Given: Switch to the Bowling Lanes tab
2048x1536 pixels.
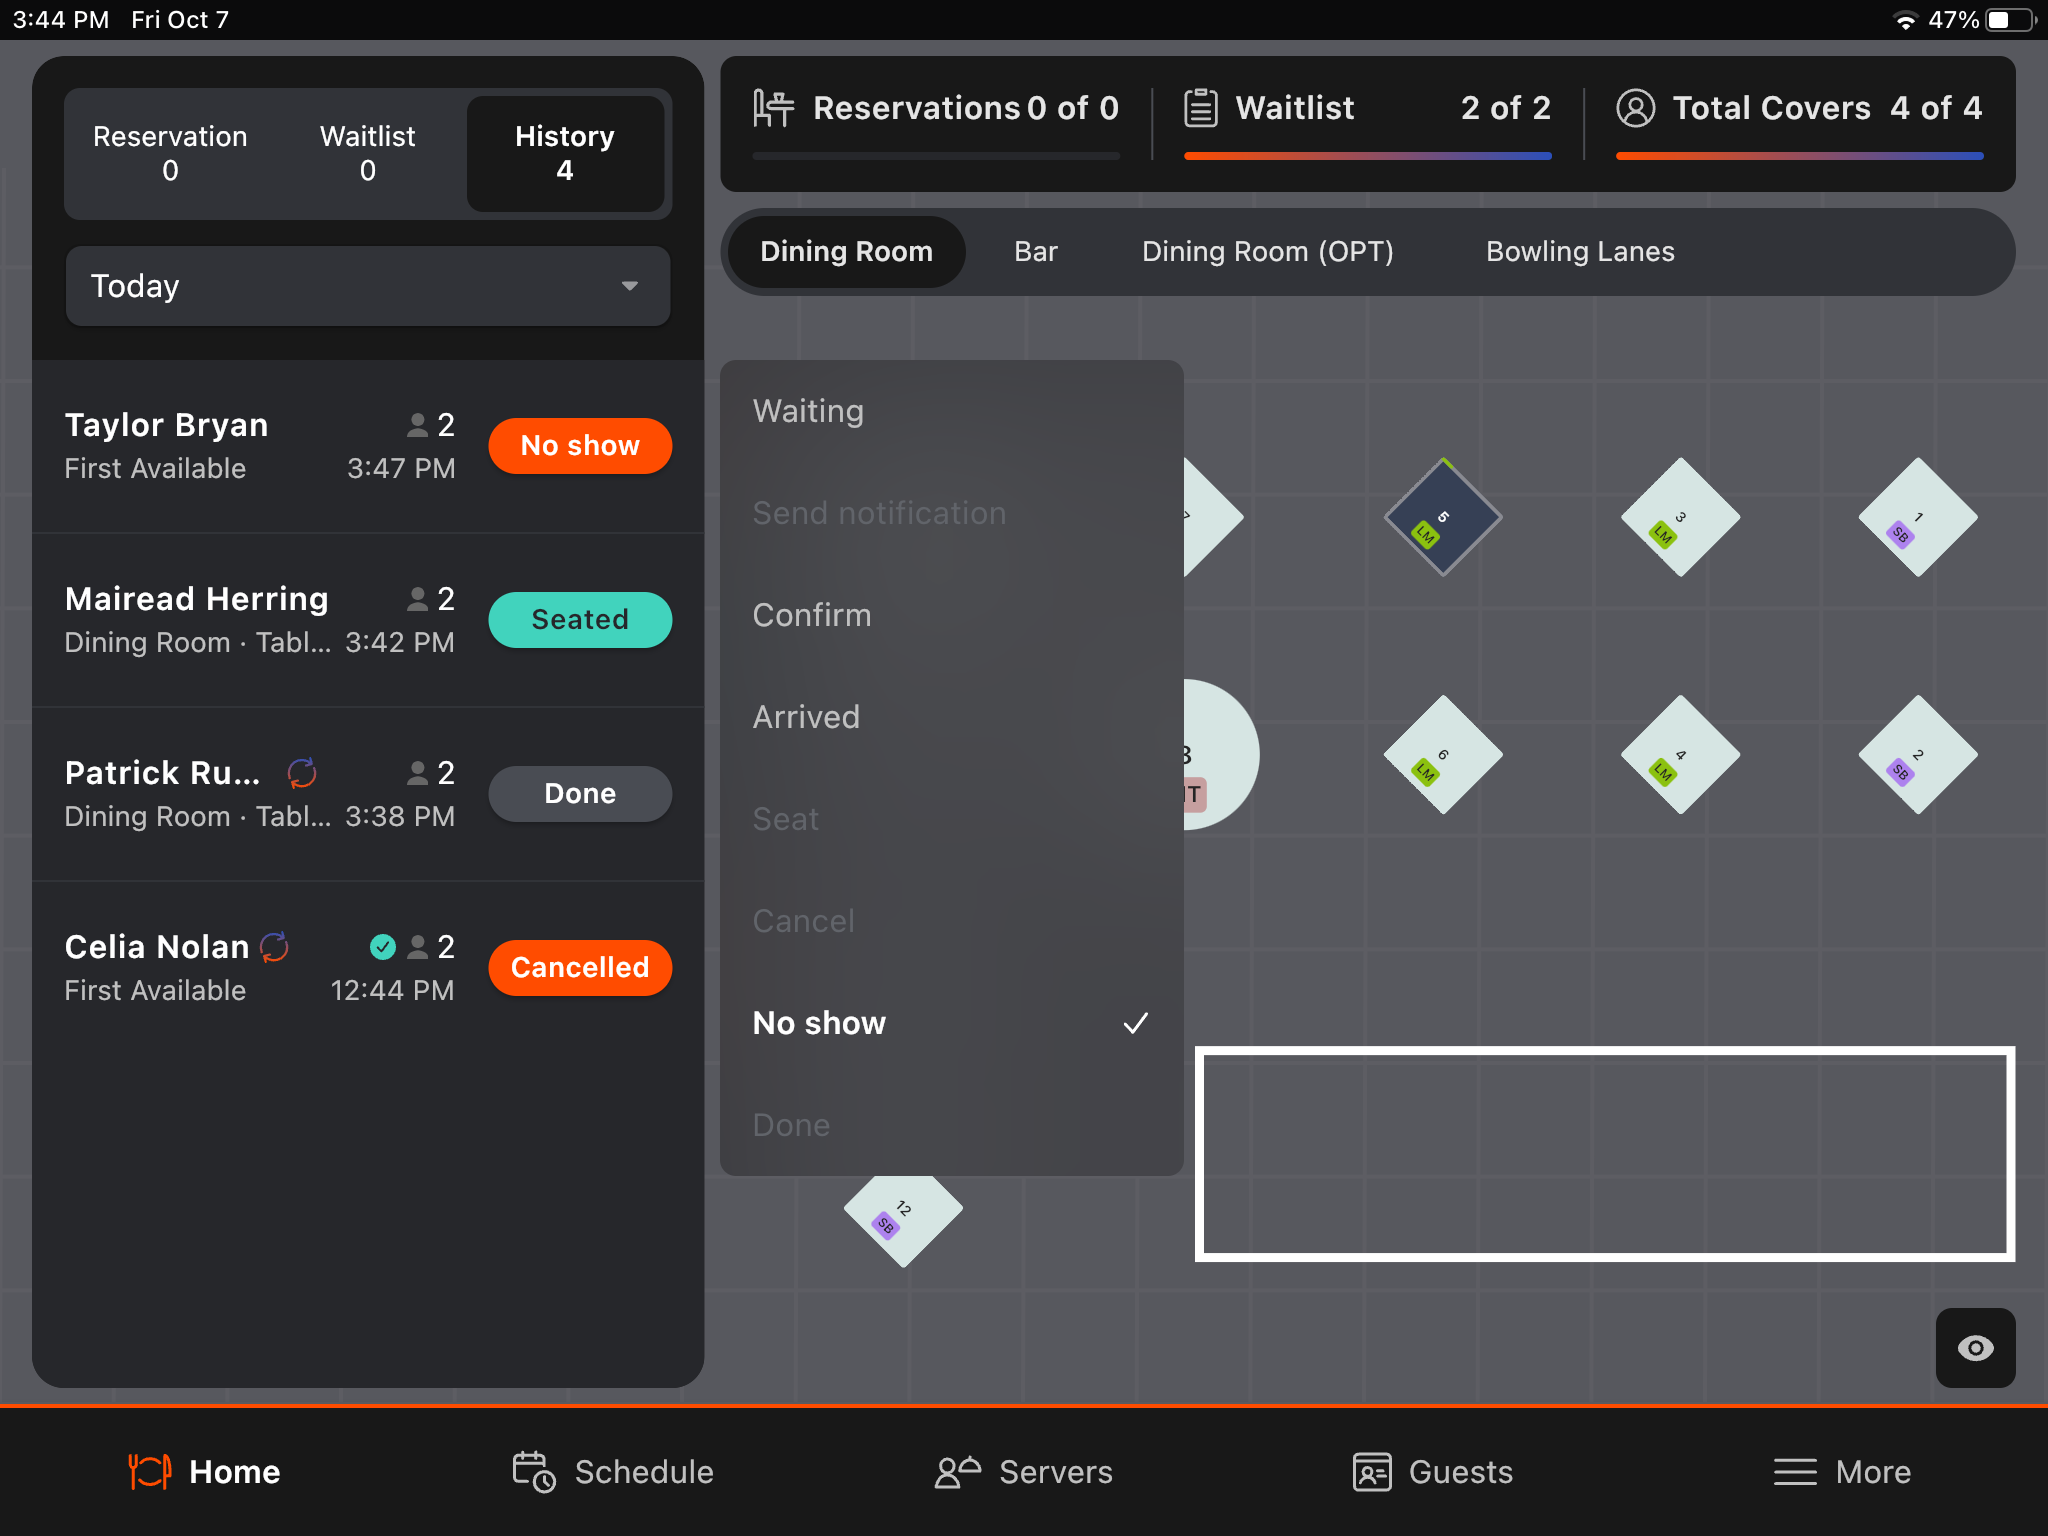Looking at the screenshot, I should (1579, 252).
